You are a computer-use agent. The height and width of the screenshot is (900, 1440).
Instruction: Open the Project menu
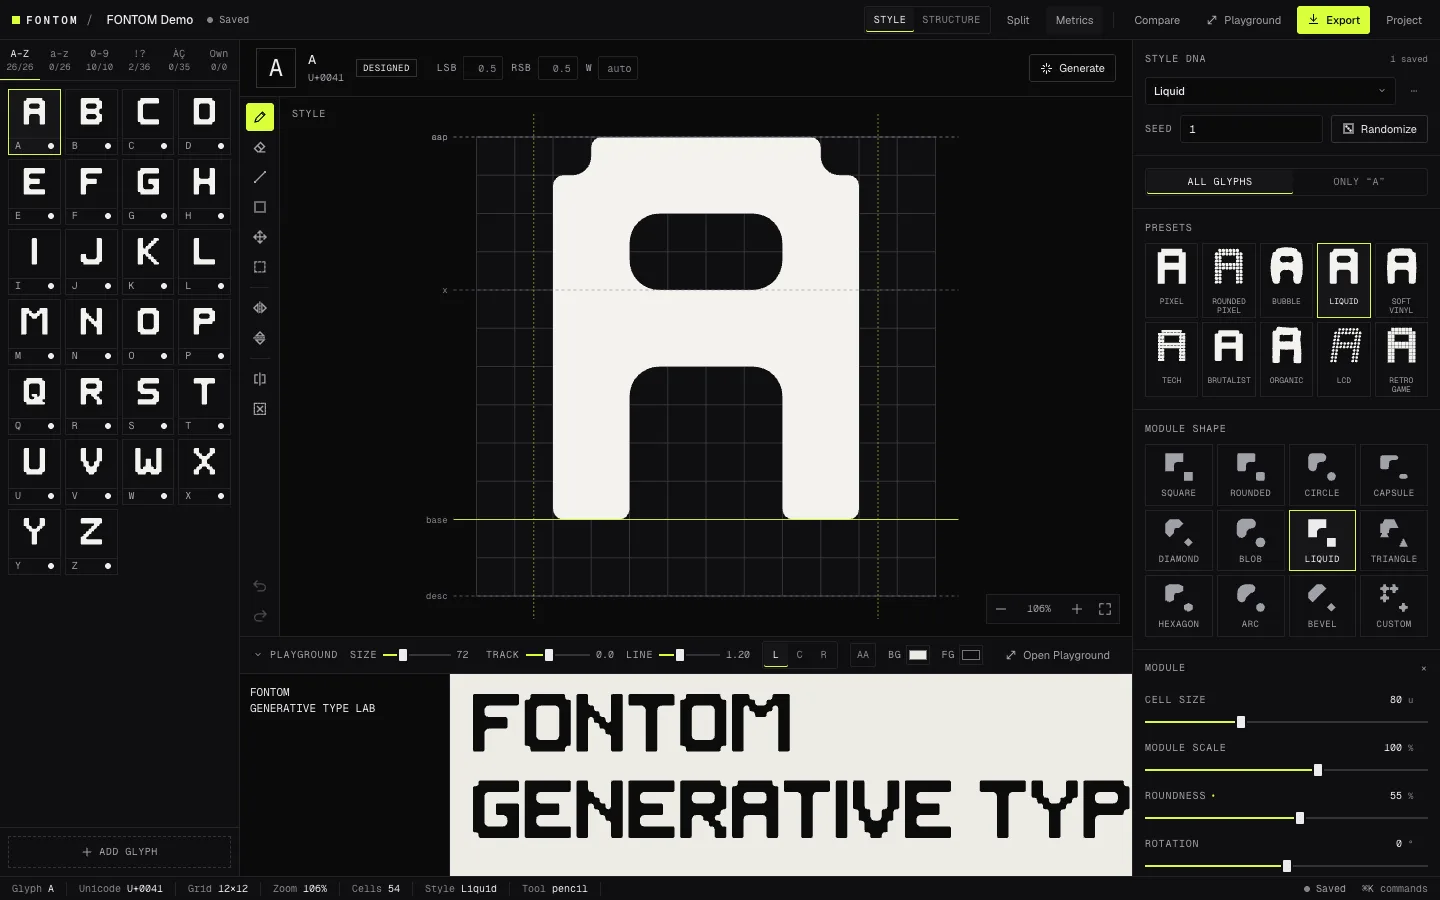[x=1404, y=20]
